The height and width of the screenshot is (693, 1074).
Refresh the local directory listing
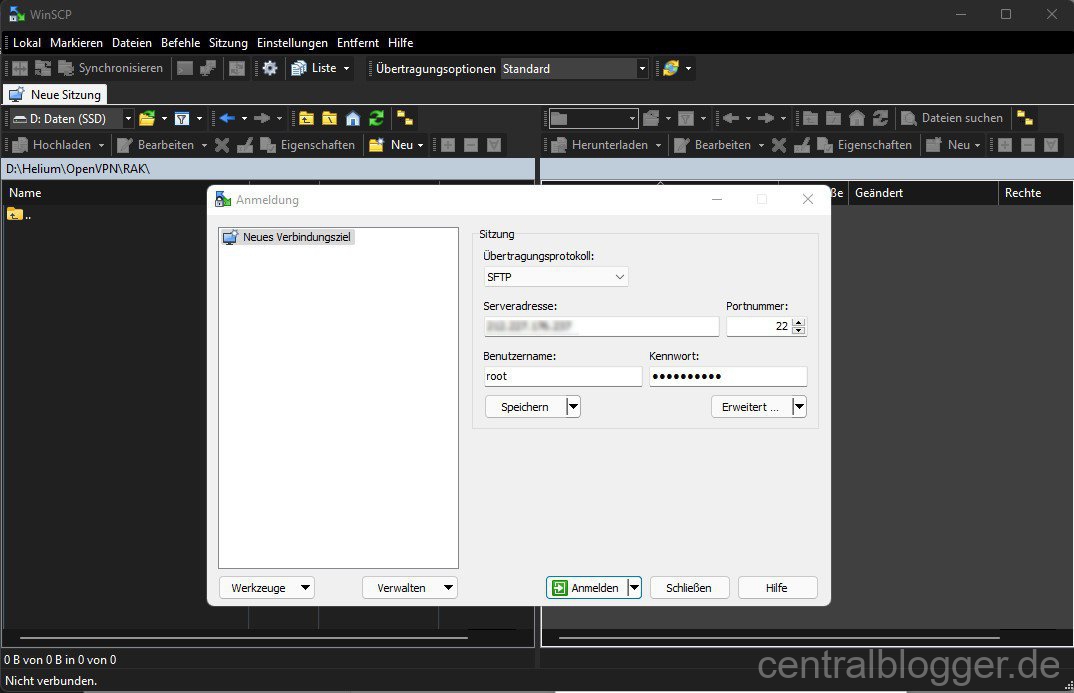[376, 118]
